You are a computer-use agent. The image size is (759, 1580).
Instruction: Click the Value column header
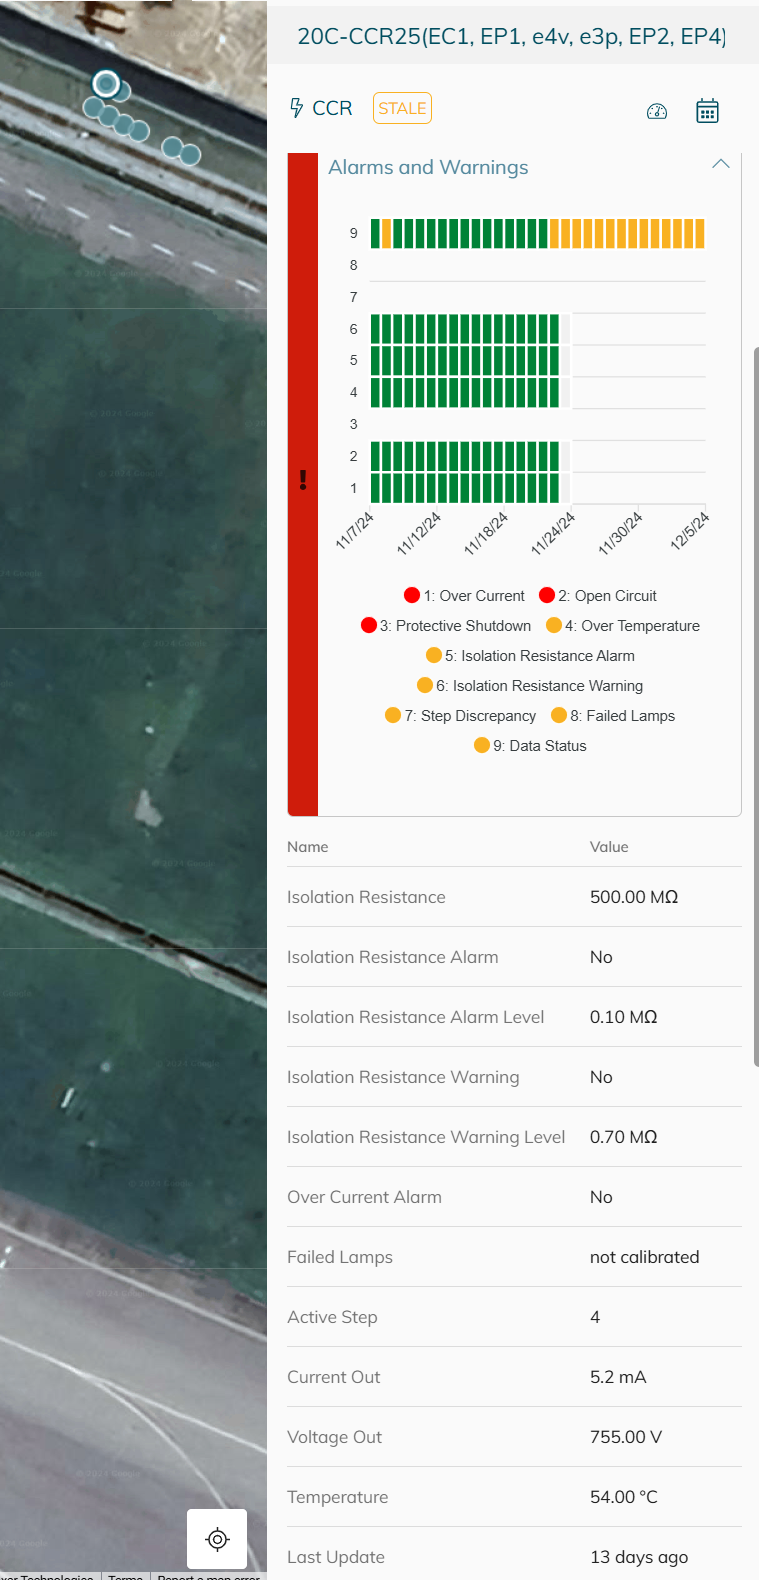(609, 847)
